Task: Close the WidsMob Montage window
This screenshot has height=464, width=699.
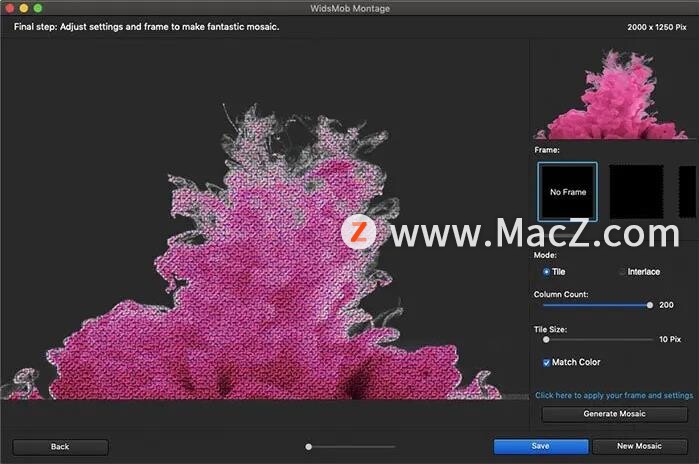Action: tap(10, 8)
